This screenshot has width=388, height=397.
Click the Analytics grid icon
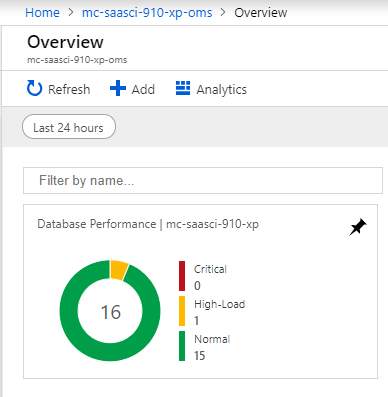click(183, 88)
